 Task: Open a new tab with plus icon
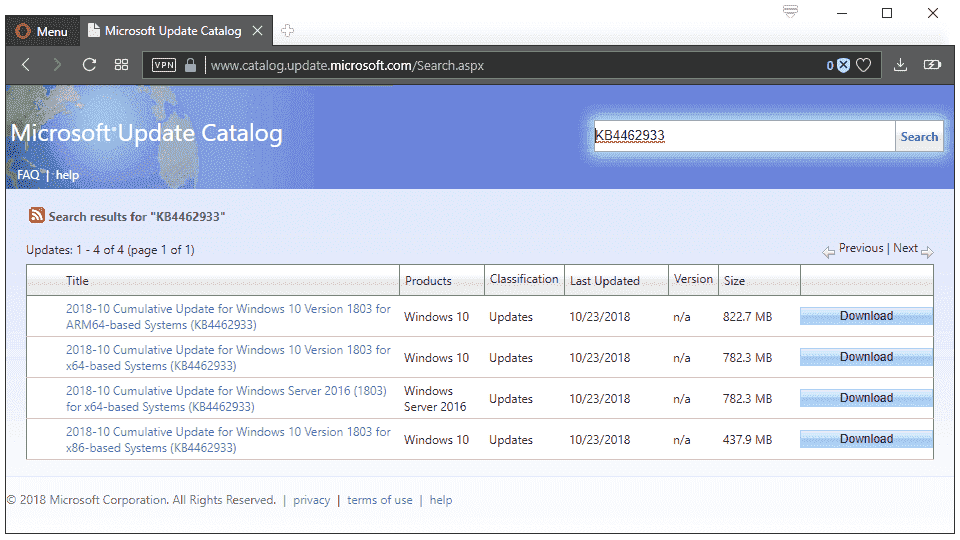[x=287, y=31]
